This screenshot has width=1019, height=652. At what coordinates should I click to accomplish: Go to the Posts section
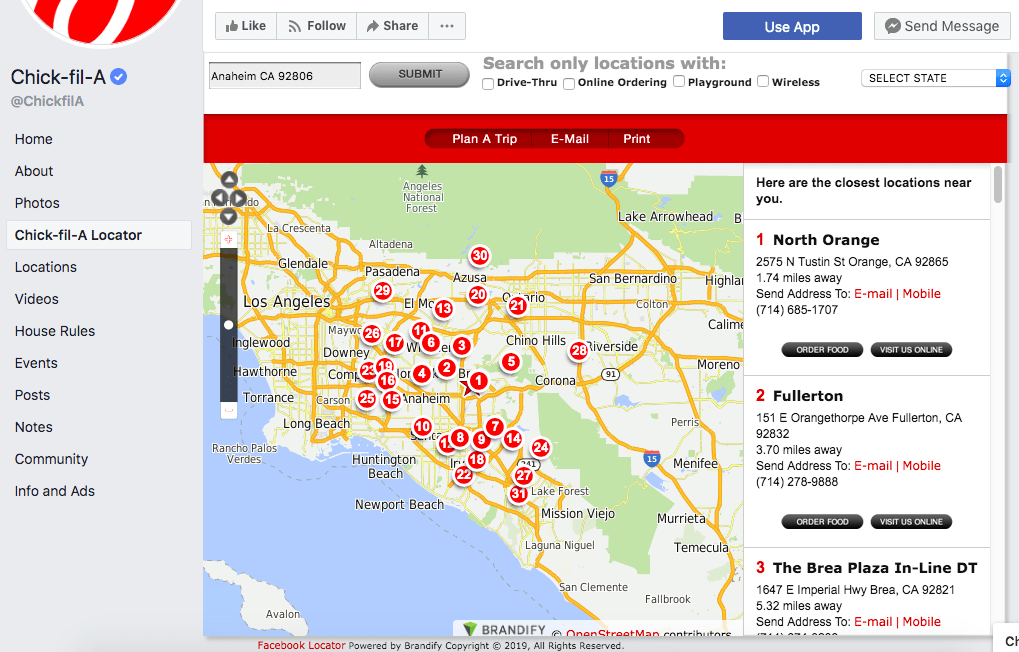[x=32, y=395]
